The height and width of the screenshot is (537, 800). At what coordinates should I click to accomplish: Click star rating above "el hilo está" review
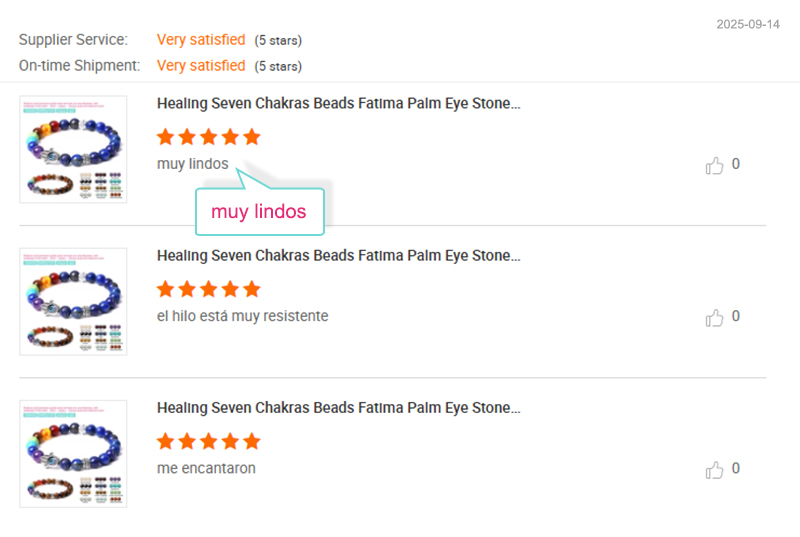pyautogui.click(x=208, y=289)
